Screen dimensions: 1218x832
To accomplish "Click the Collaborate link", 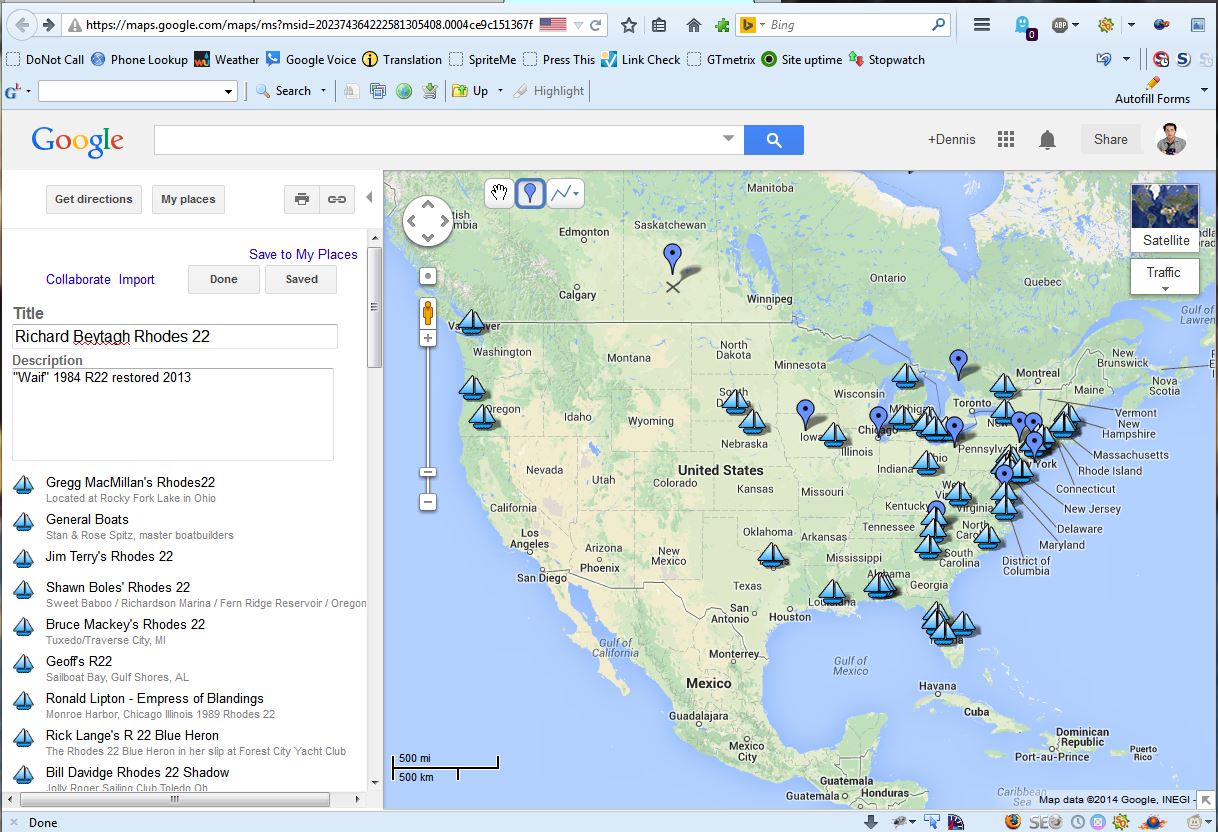I will 78,279.
